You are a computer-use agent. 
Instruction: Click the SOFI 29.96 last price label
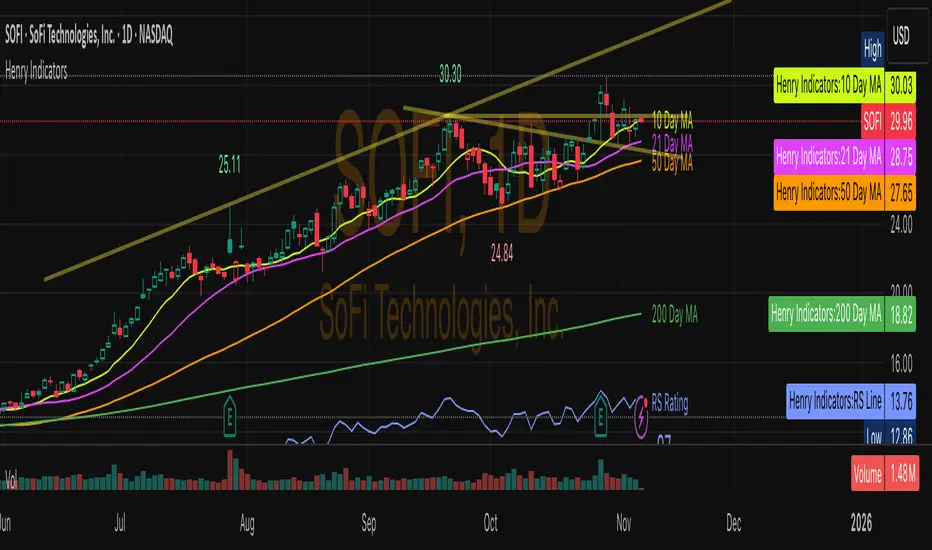pos(889,122)
